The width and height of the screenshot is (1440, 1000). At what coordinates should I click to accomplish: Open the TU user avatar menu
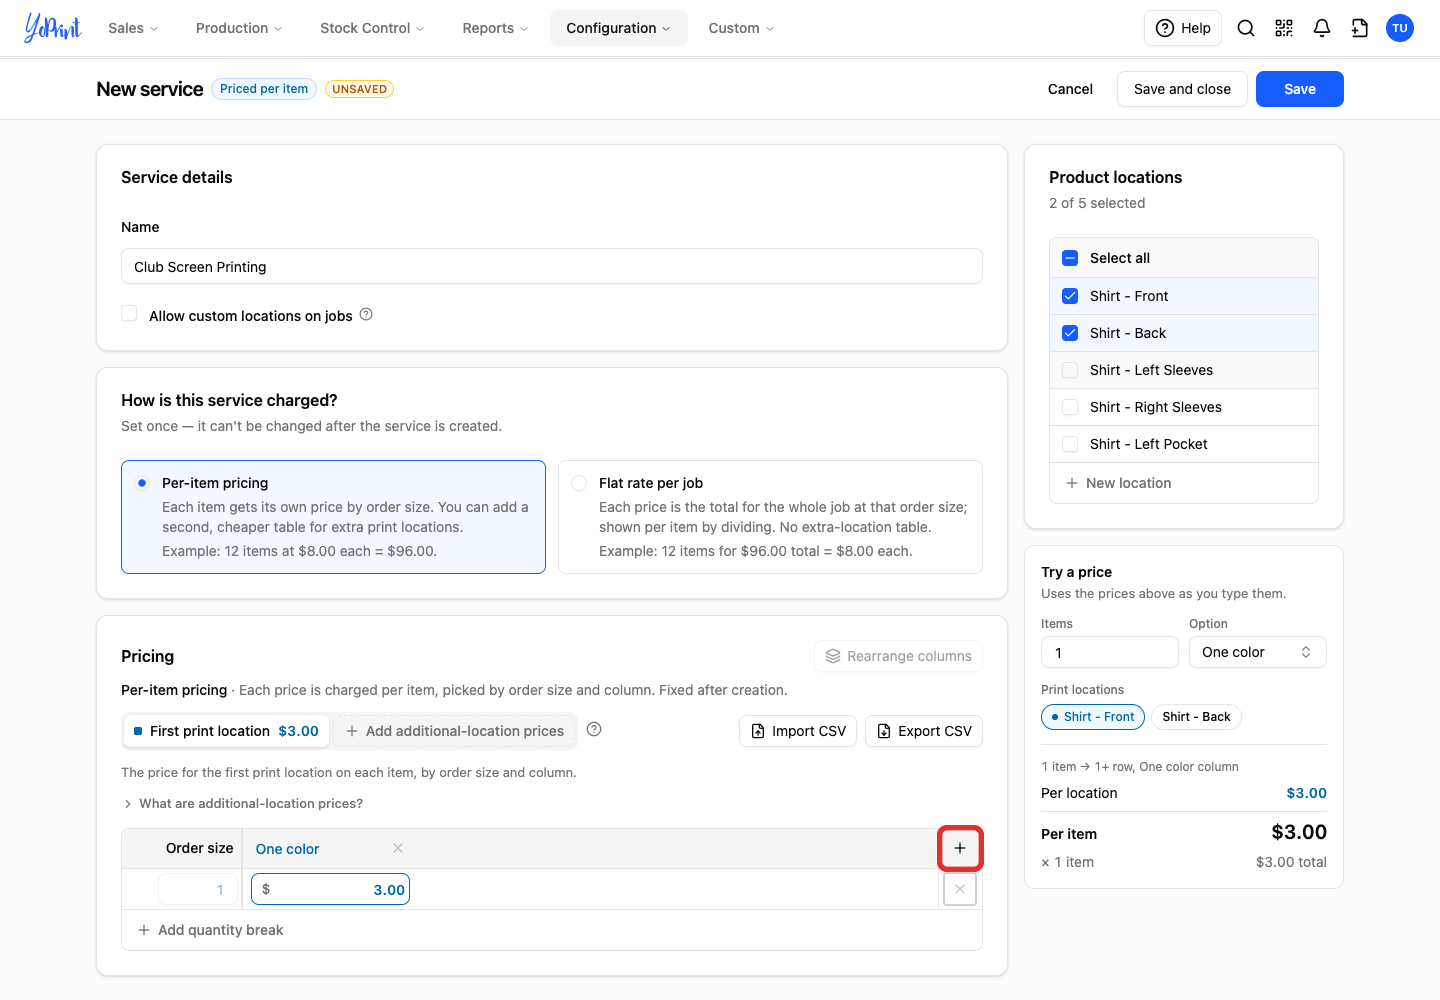(x=1400, y=28)
